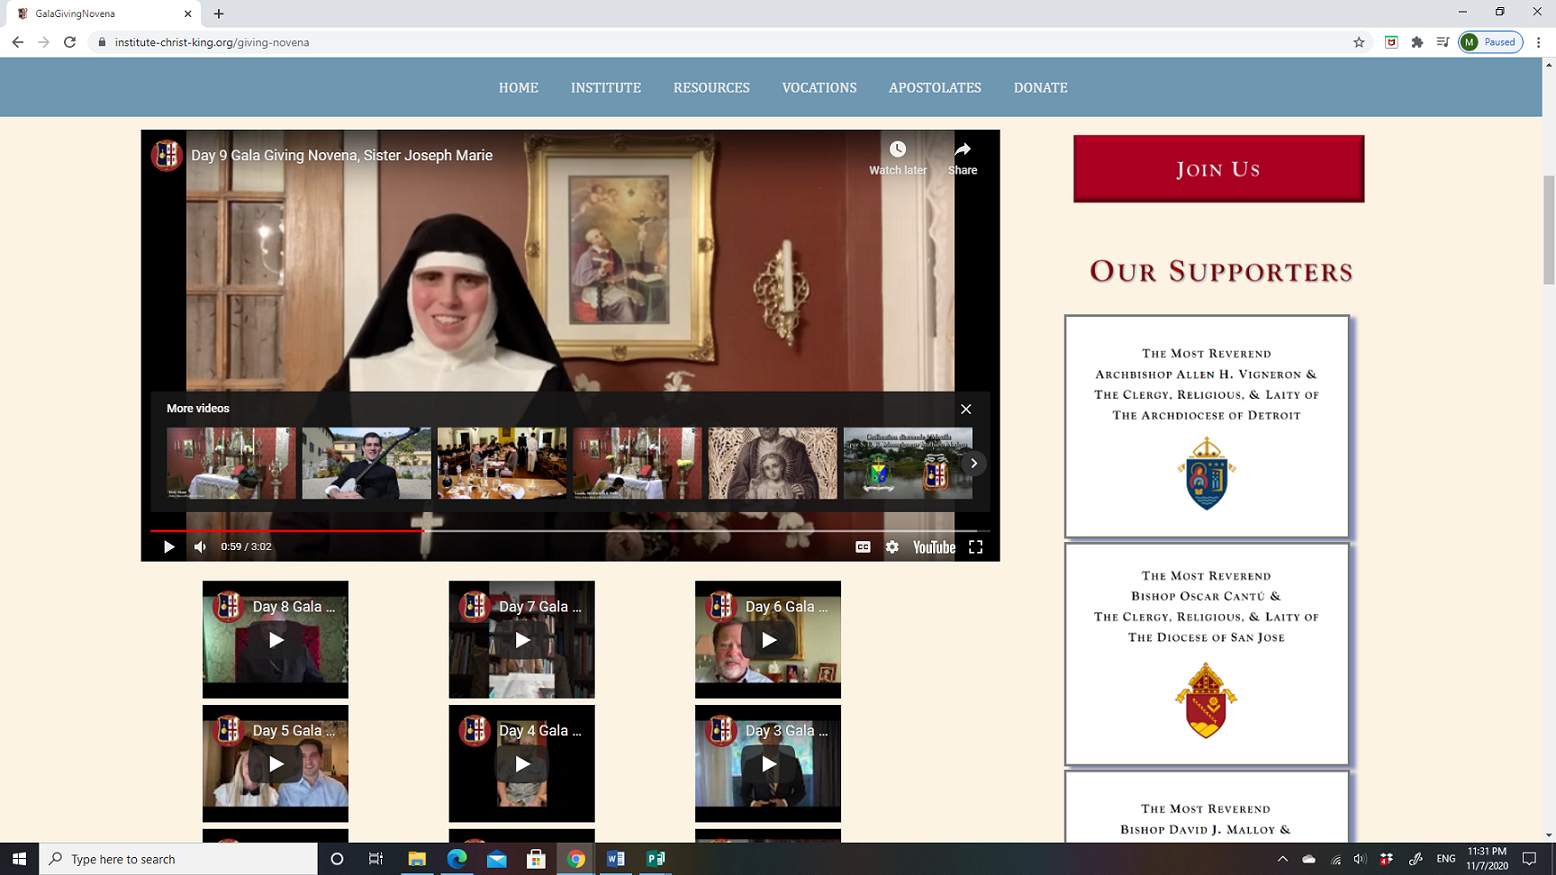Open the system volume tray icon
Image resolution: width=1556 pixels, height=875 pixels.
(1360, 859)
